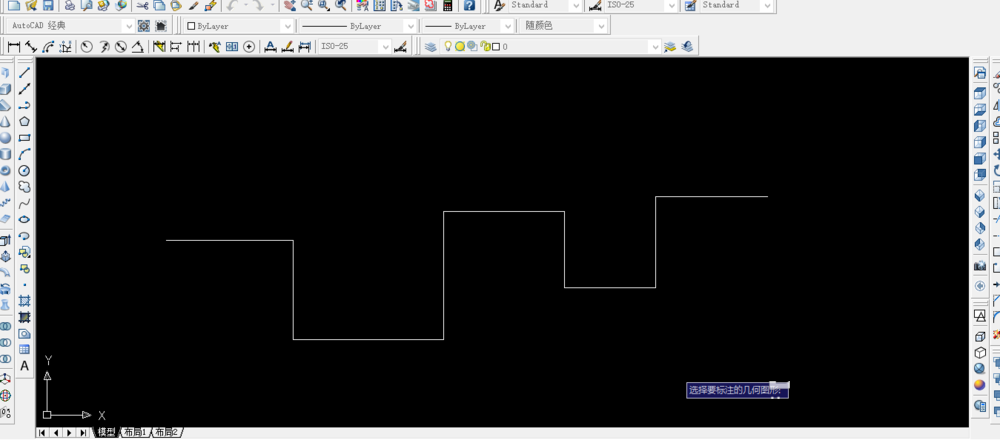Viewport: 1000px width, 440px height.
Task: Click the Layer Previous icon
Action: [687, 47]
